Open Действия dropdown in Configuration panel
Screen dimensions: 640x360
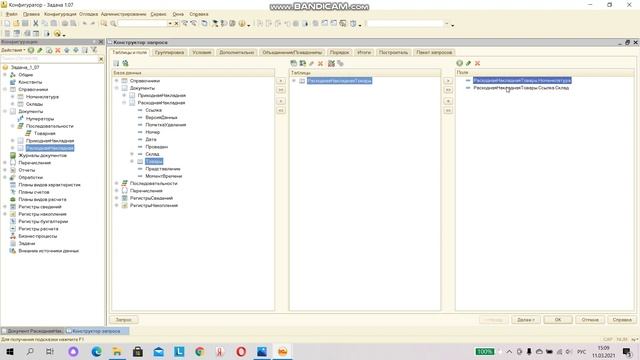point(13,50)
